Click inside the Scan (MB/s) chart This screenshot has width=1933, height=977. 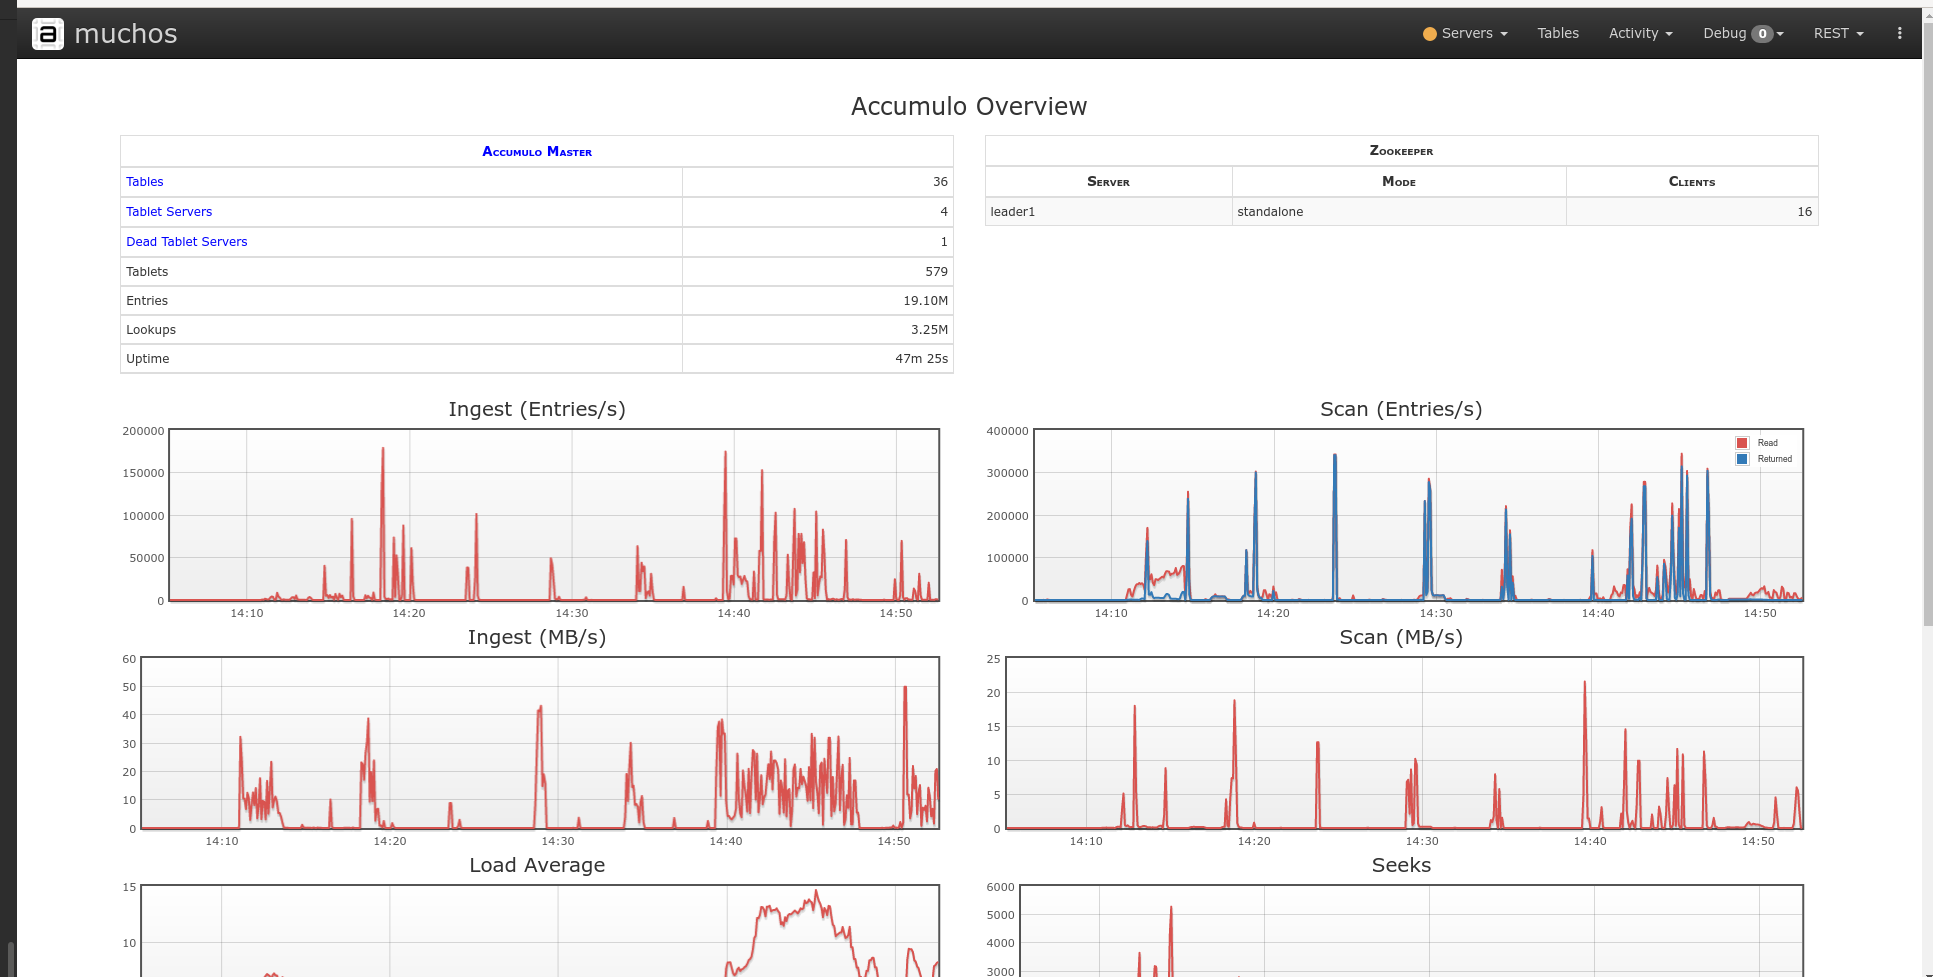(1400, 745)
